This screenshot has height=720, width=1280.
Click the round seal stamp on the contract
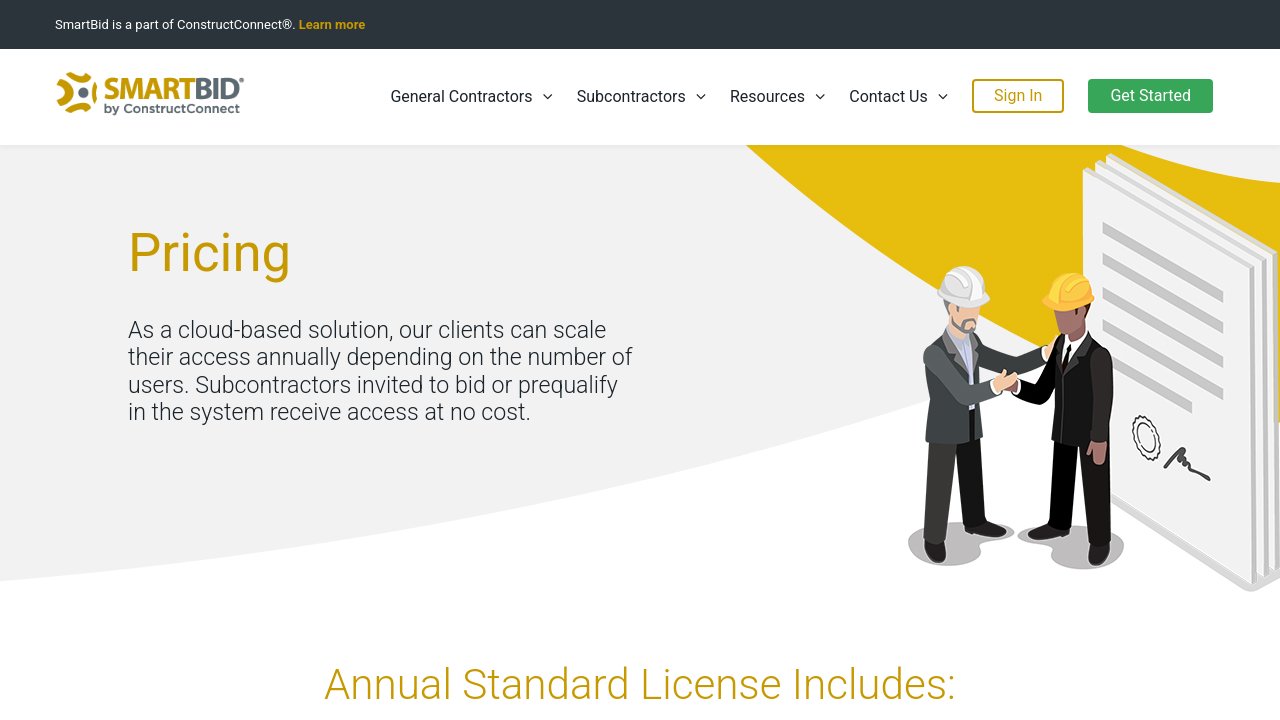click(1146, 437)
